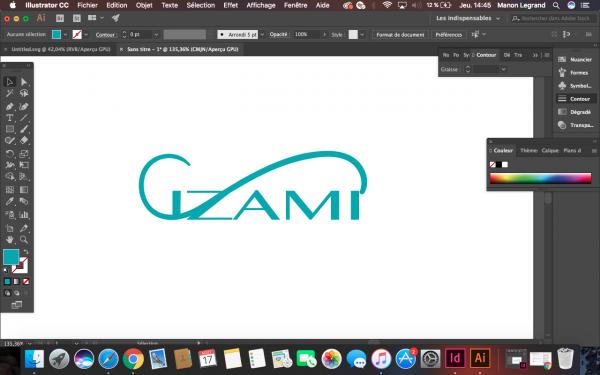Launch Google Chrome from the dock
Viewport: 600px width, 375px height.
point(133,359)
